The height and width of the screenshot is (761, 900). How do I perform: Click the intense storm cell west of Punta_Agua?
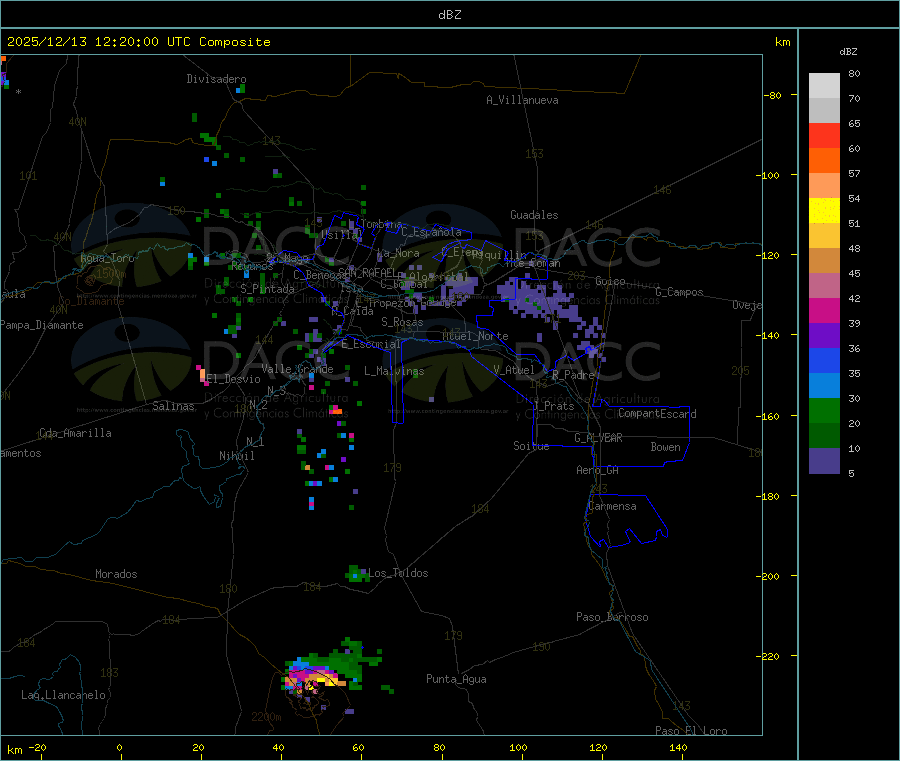click(313, 677)
